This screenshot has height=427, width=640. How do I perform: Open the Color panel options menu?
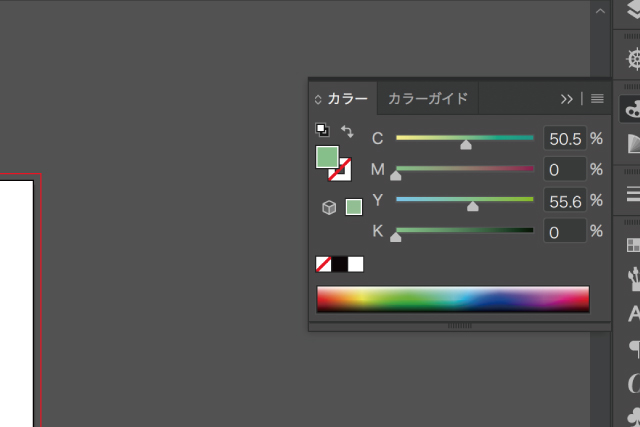[597, 99]
